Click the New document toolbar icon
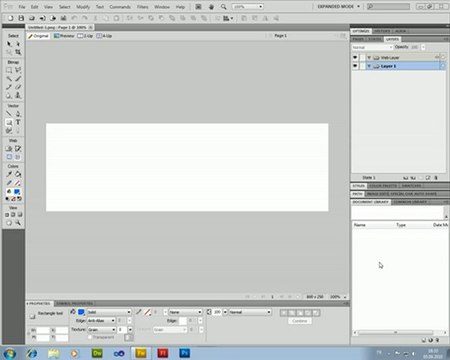Viewport: 450px width, 360px height. [x=10, y=18]
